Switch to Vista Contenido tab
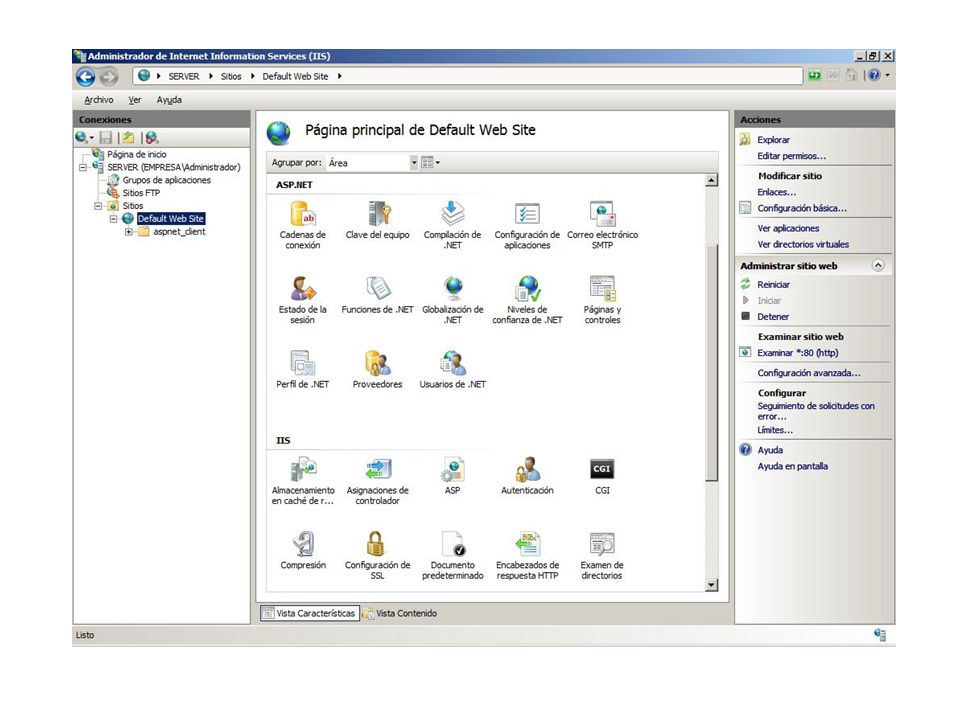 click(x=399, y=613)
